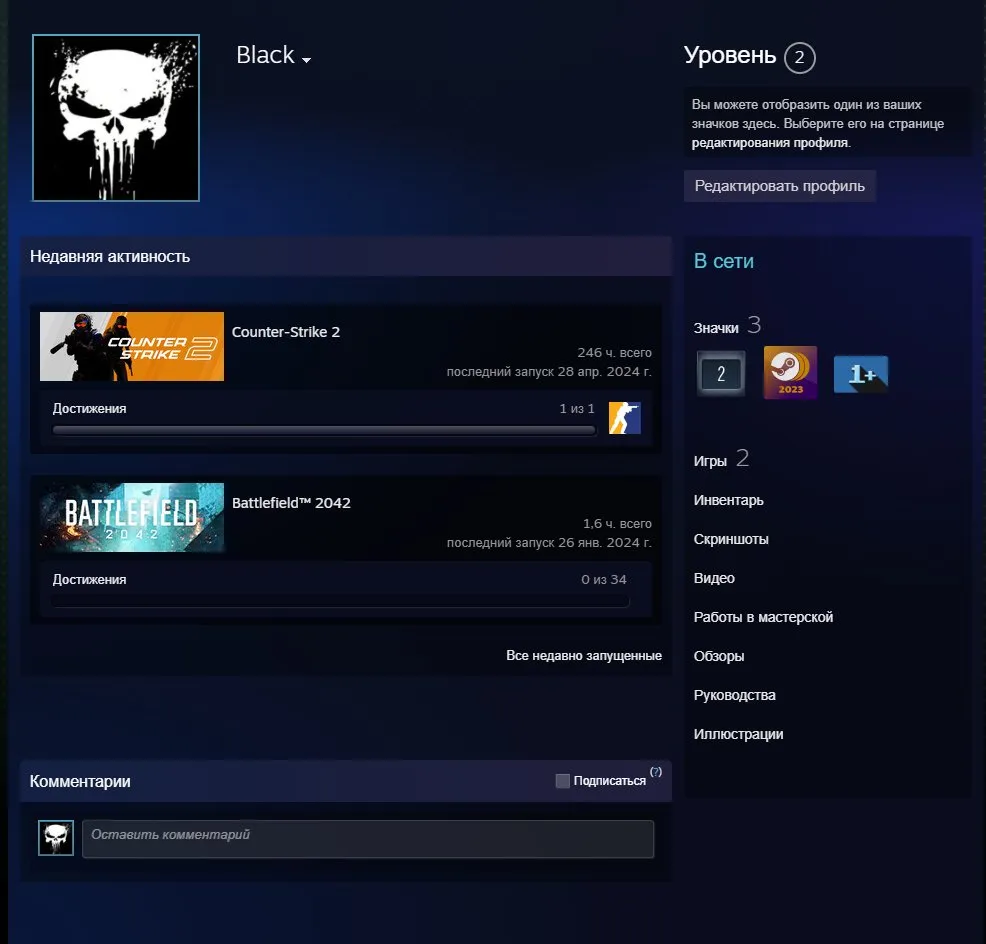Open the Видео section

pos(714,579)
